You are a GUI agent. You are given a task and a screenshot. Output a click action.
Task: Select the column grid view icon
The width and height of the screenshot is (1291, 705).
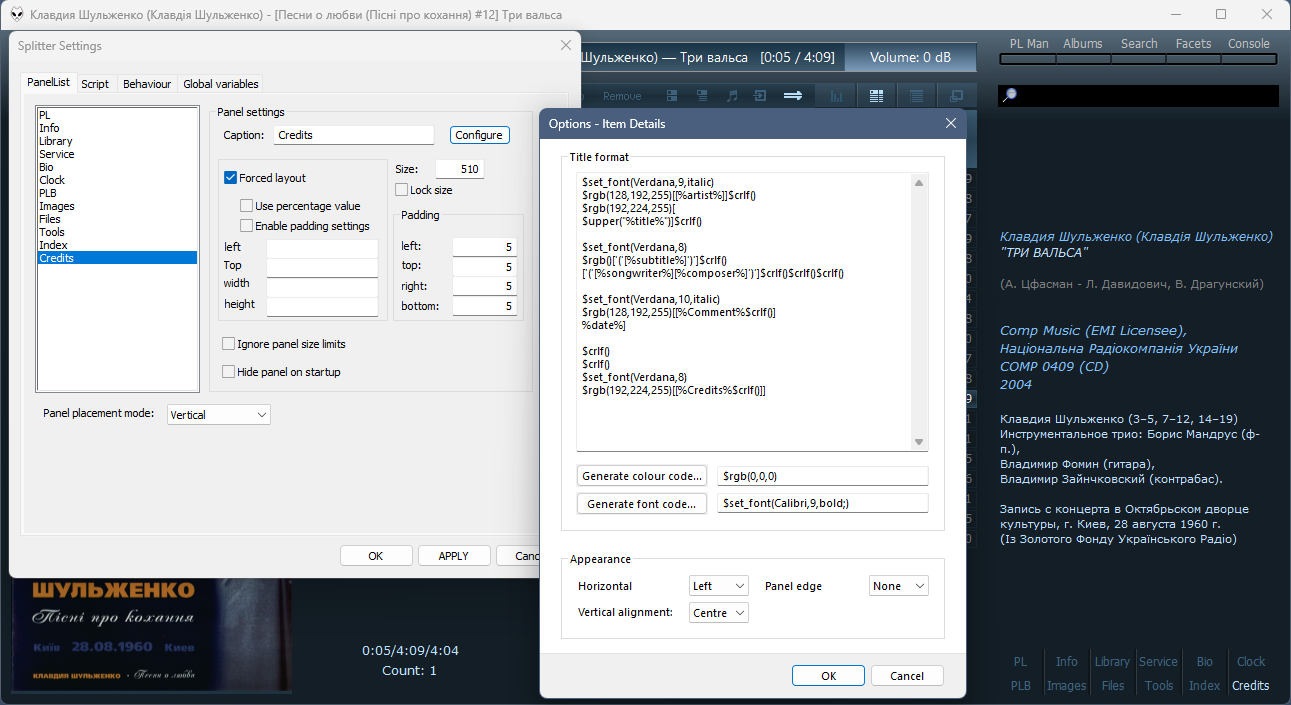876,96
